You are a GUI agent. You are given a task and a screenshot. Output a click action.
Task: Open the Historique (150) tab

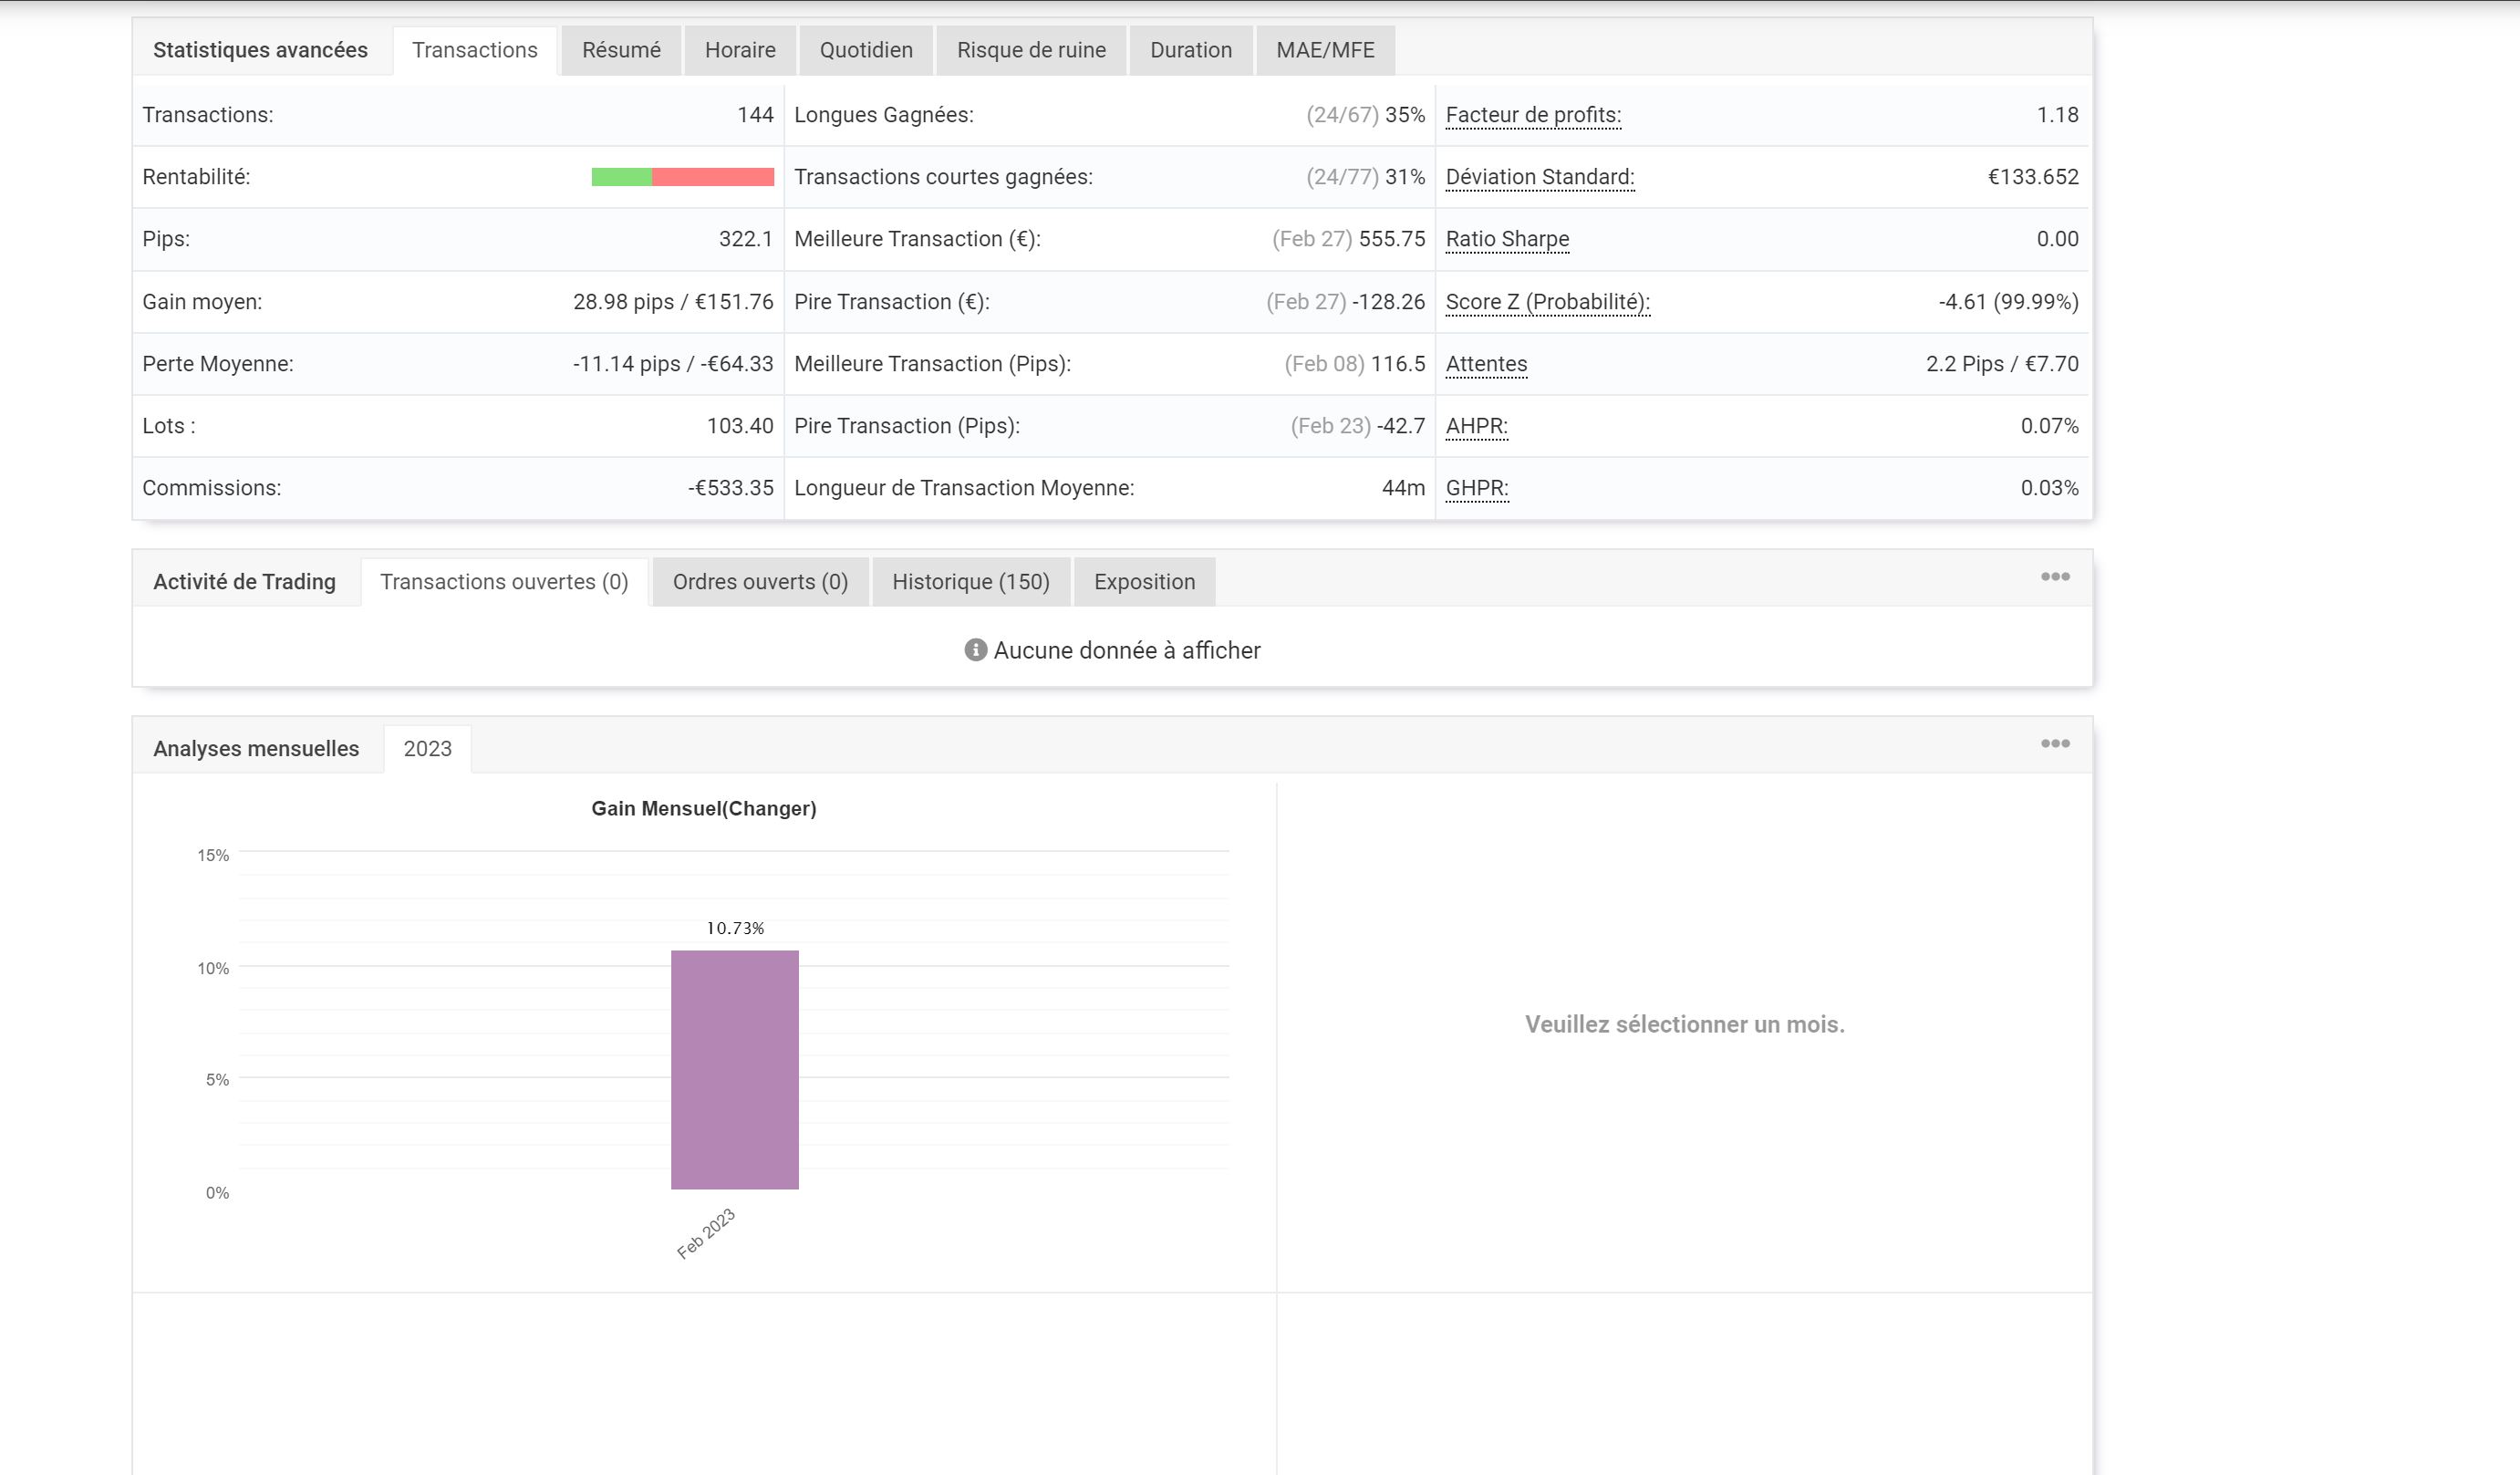[x=970, y=582]
